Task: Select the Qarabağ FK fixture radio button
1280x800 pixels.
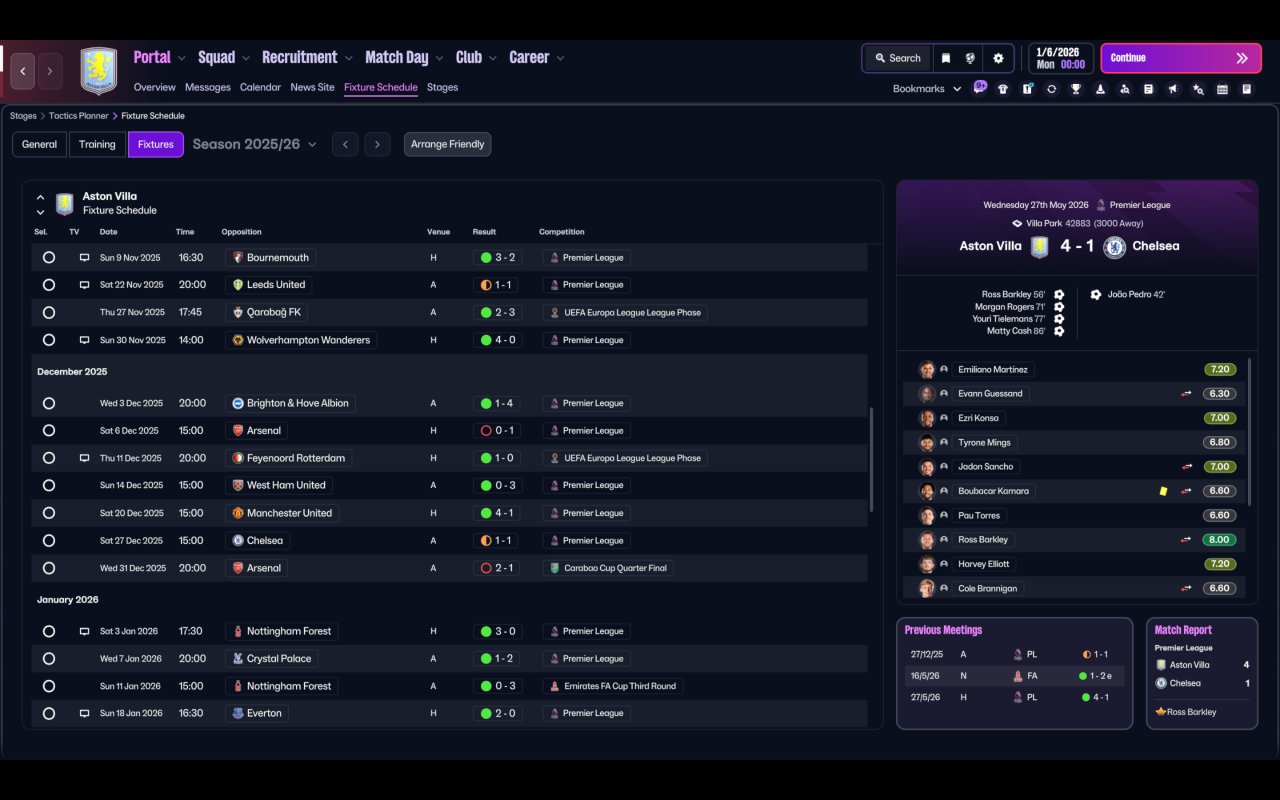Action: tap(48, 313)
